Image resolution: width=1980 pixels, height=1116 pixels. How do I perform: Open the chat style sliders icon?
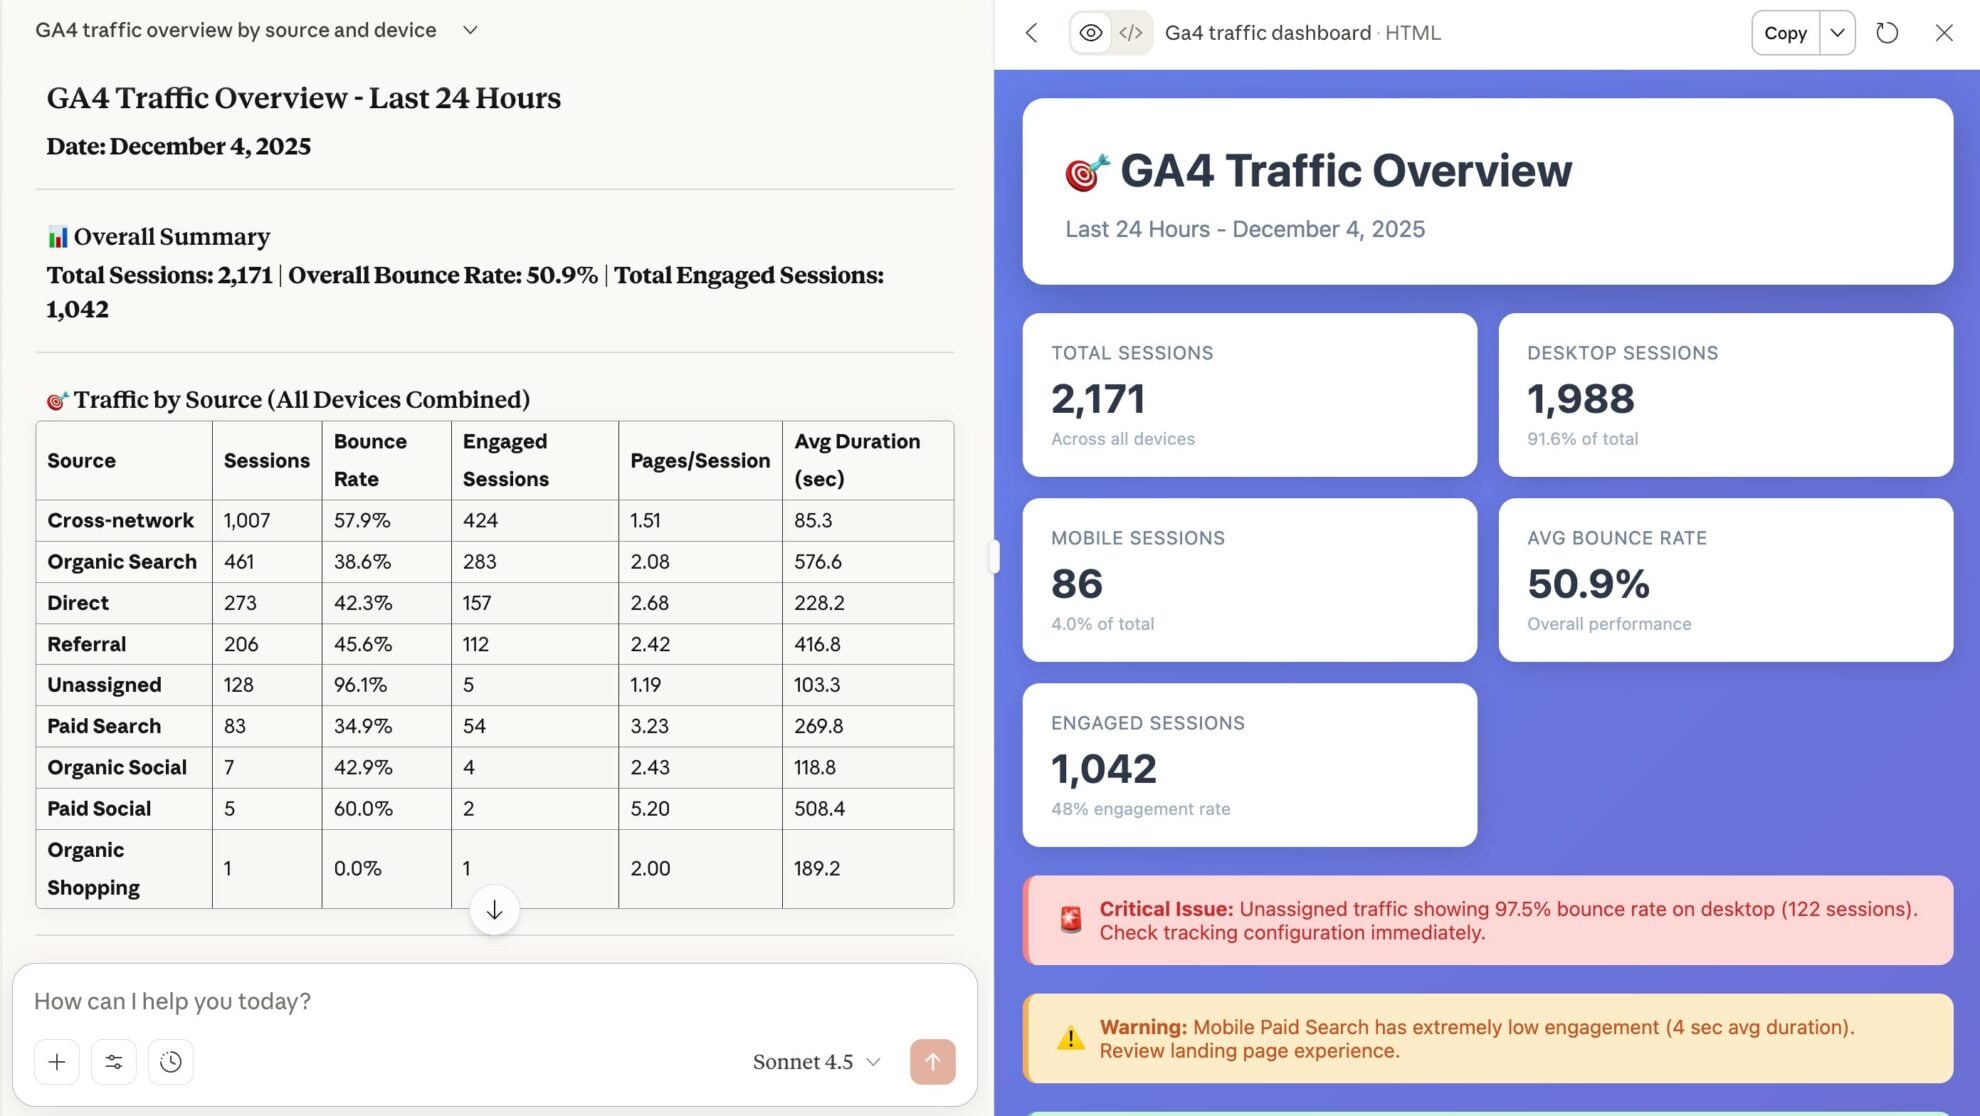pyautogui.click(x=113, y=1062)
